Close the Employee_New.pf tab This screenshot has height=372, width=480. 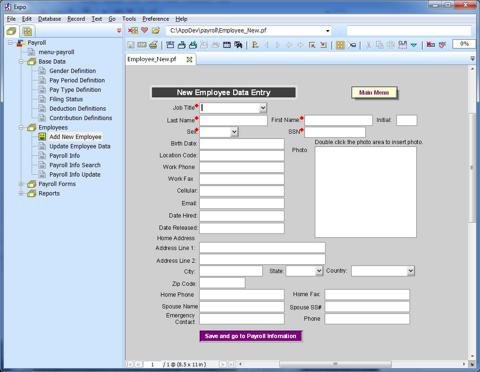click(189, 60)
